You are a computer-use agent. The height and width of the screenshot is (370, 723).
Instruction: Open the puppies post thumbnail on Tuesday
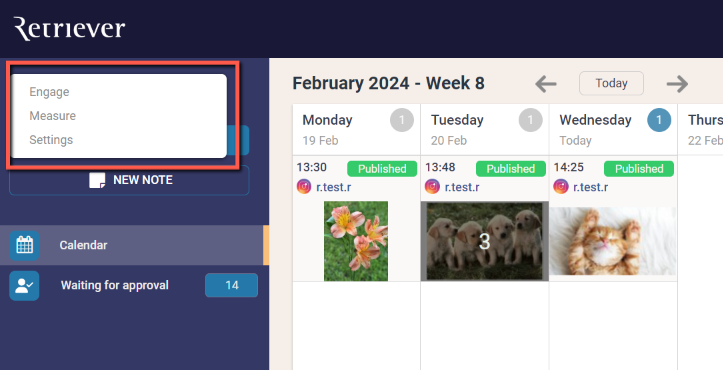[x=485, y=241]
